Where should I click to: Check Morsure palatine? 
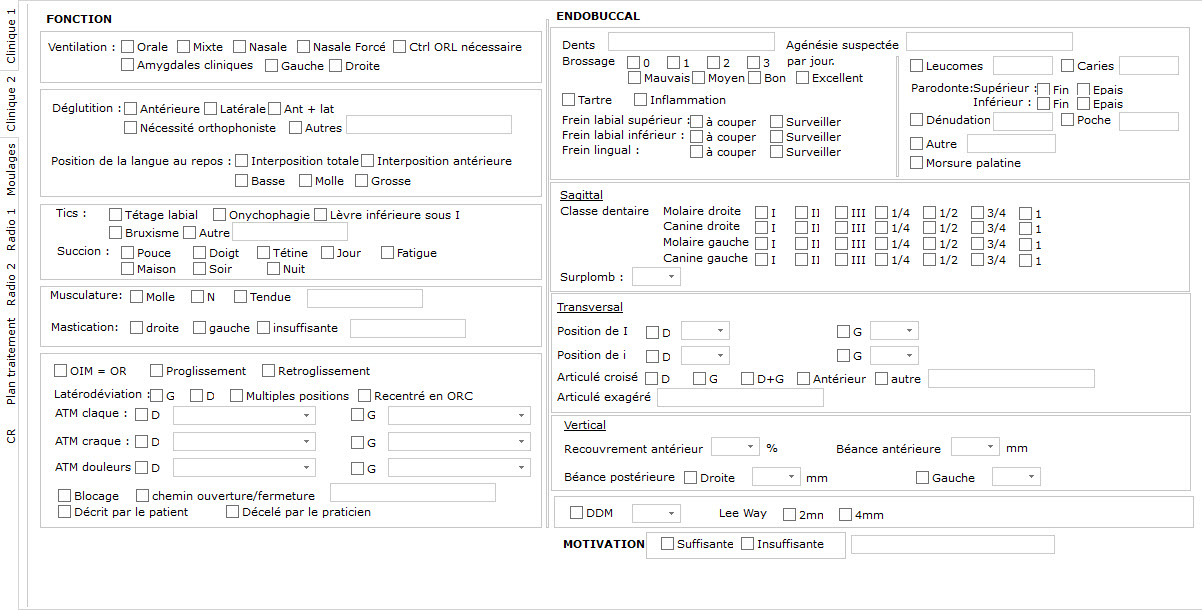(x=916, y=162)
